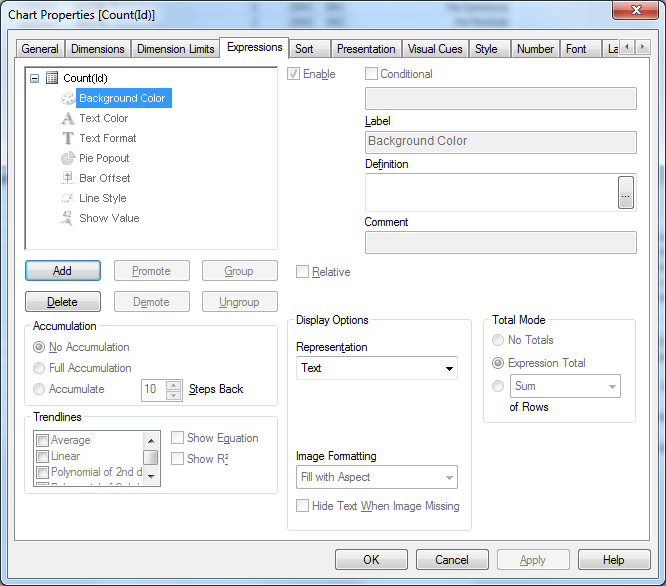Image resolution: width=666 pixels, height=586 pixels.
Task: Click the Cancel button
Action: tap(452, 560)
